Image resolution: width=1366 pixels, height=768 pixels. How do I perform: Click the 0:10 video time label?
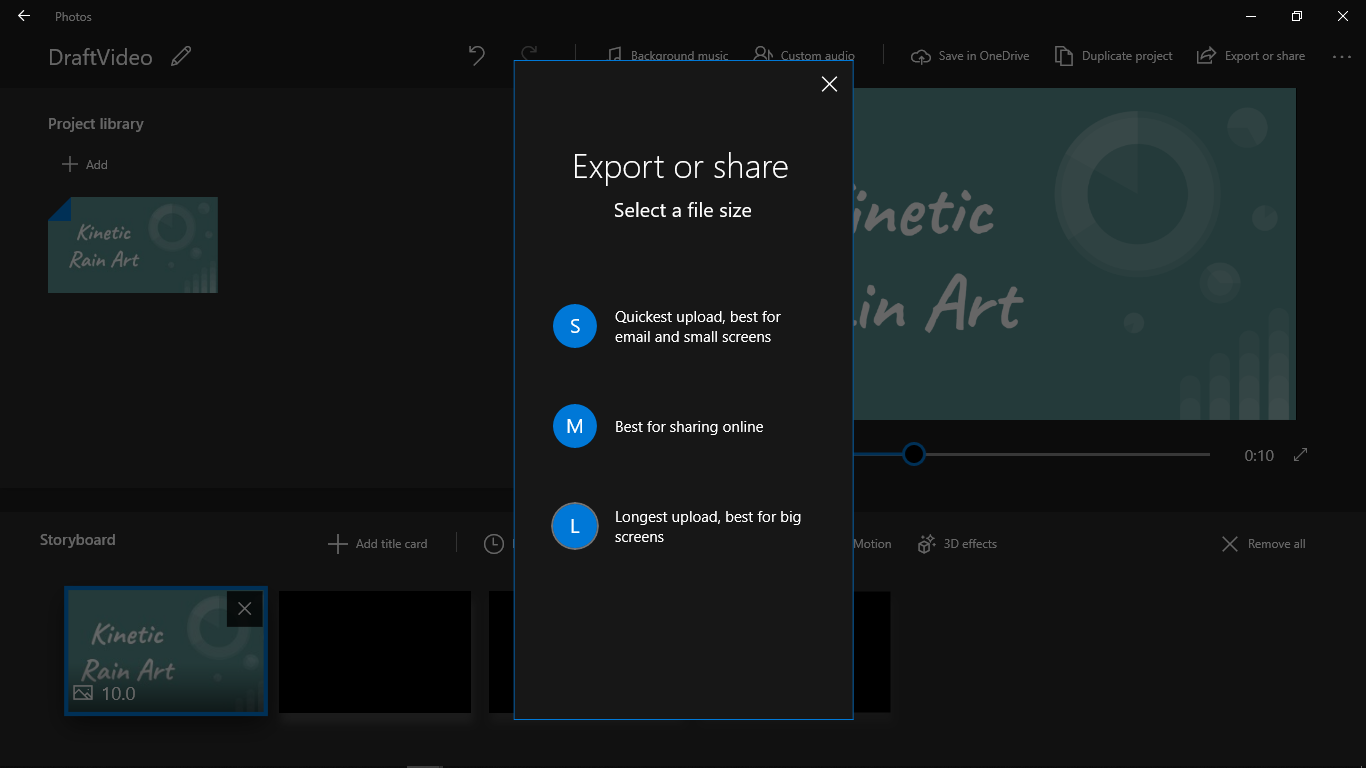pos(1259,456)
